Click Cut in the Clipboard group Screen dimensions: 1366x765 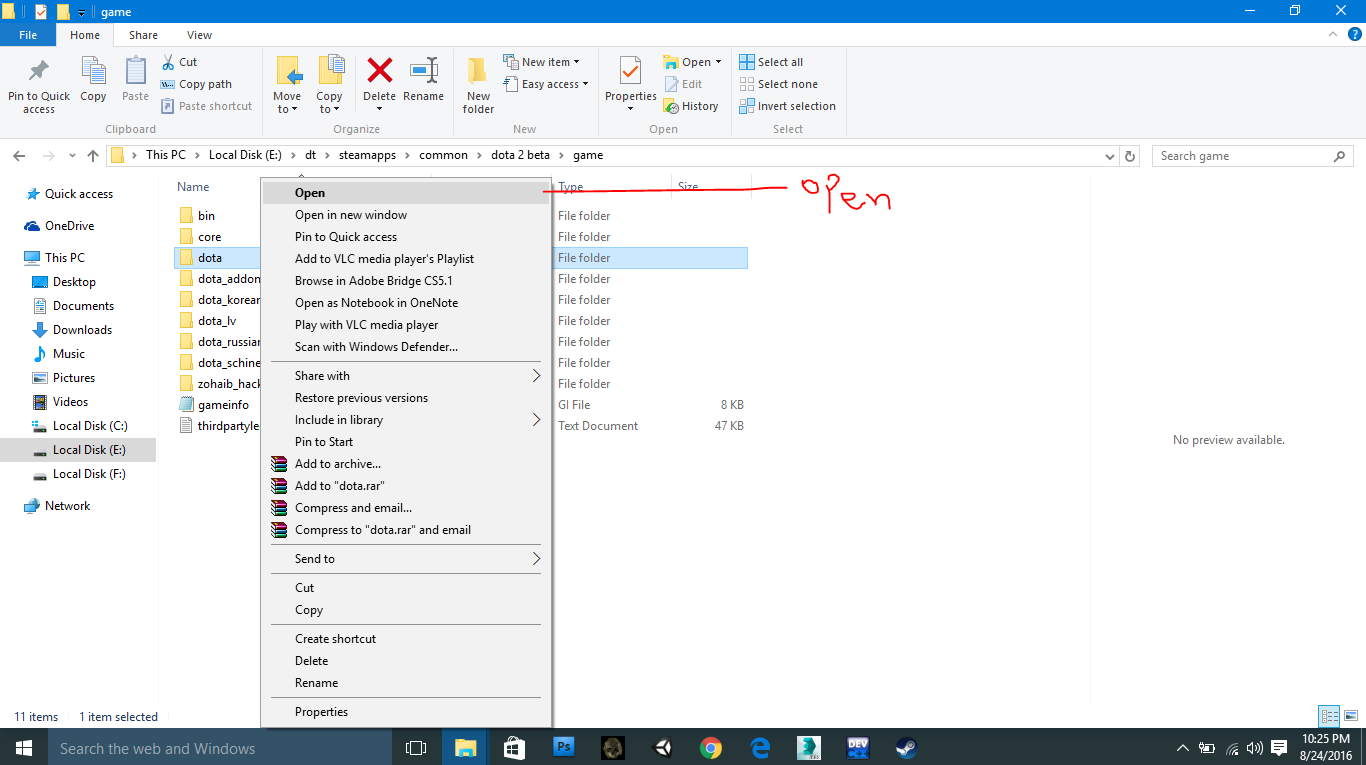180,62
